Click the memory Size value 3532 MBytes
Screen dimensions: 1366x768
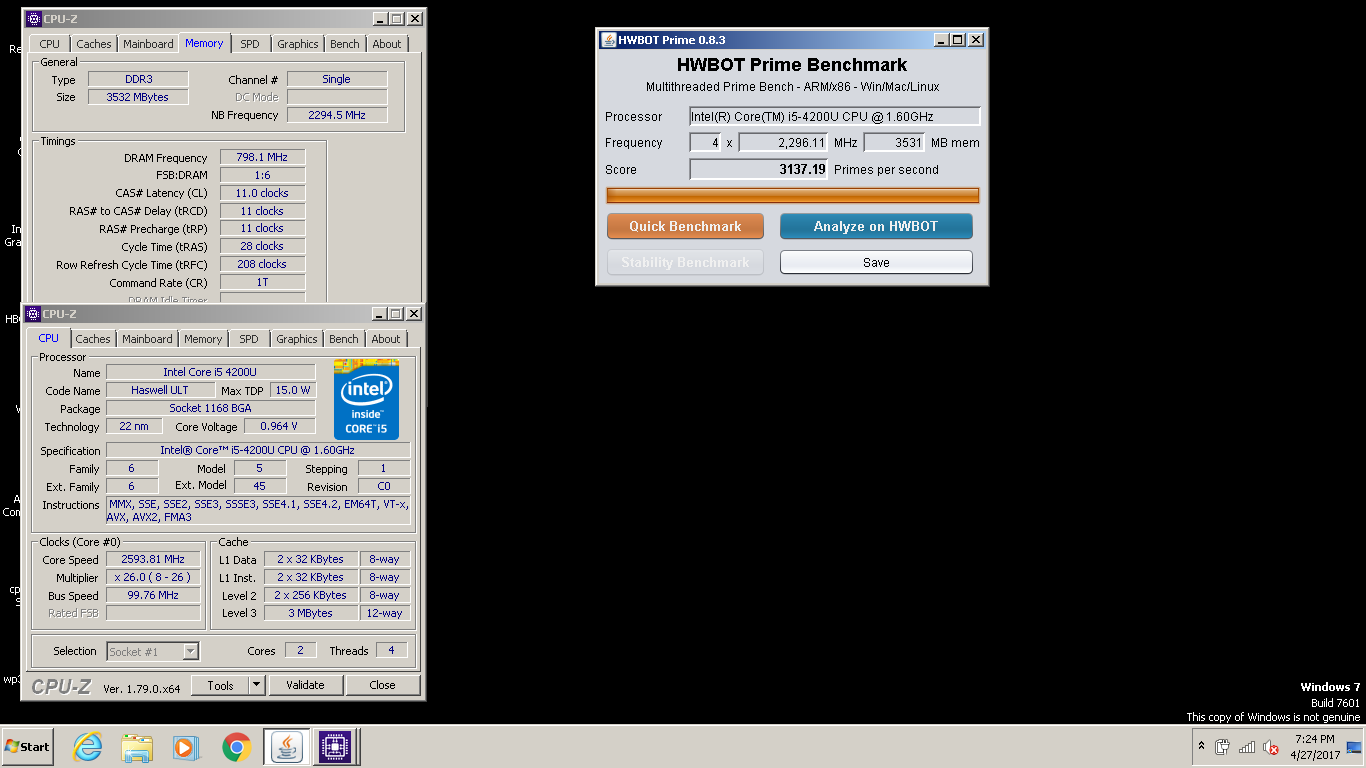(138, 97)
